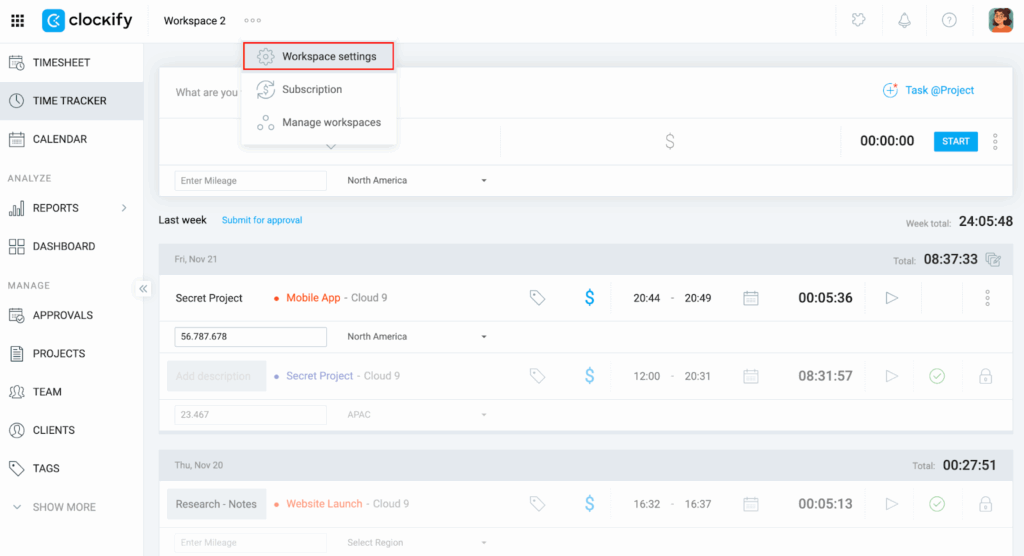This screenshot has width=1024, height=556.
Task: Open North America dropdown in timer bar
Action: (416, 181)
